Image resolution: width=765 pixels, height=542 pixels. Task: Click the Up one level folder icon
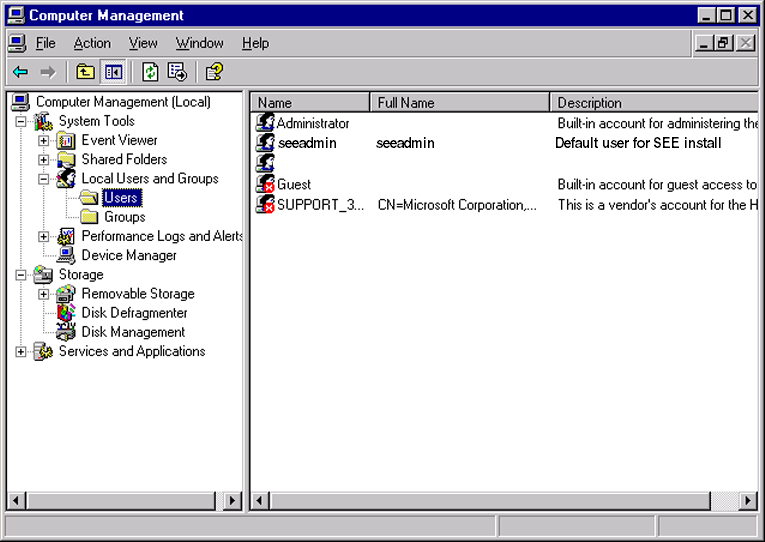point(85,72)
